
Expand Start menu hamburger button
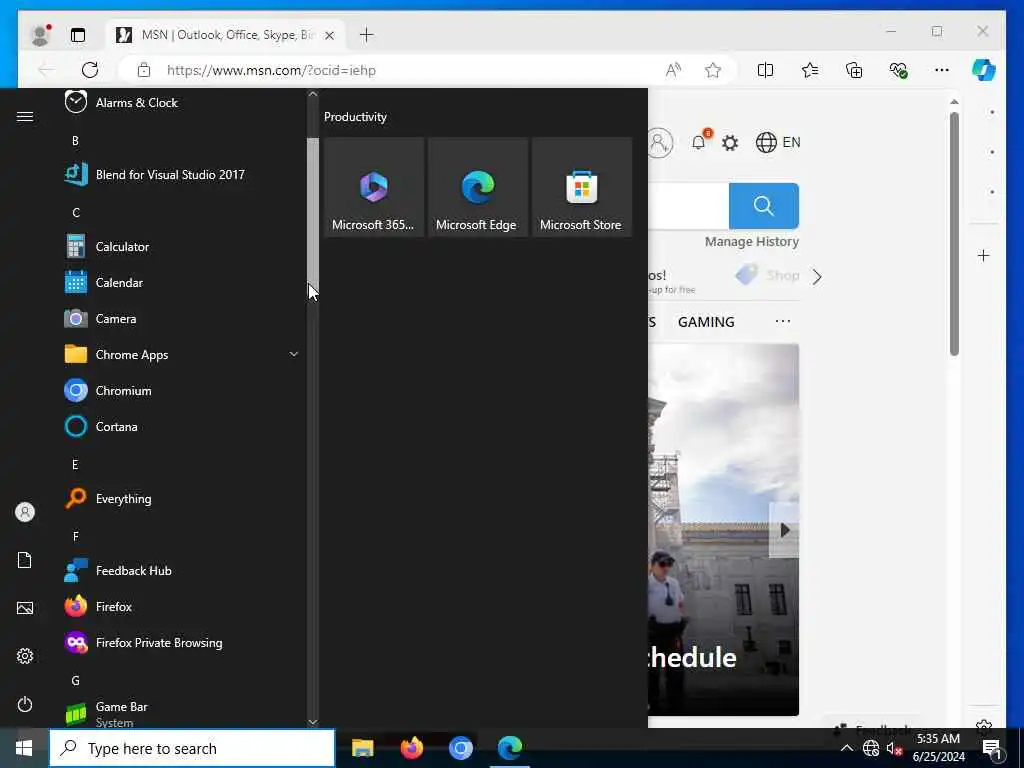[25, 116]
